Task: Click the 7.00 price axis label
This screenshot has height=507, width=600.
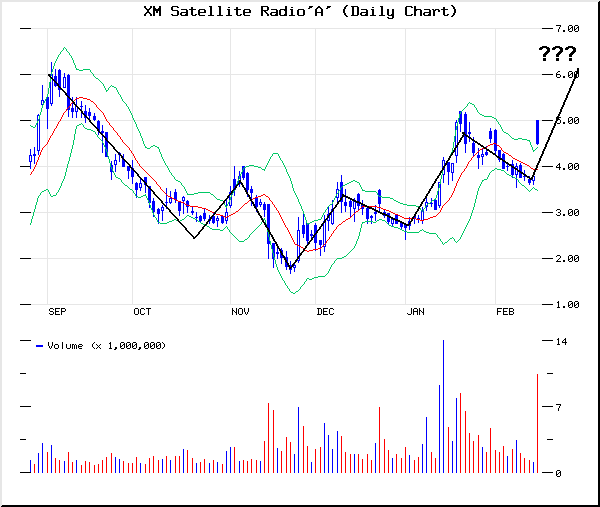Action: point(567,29)
